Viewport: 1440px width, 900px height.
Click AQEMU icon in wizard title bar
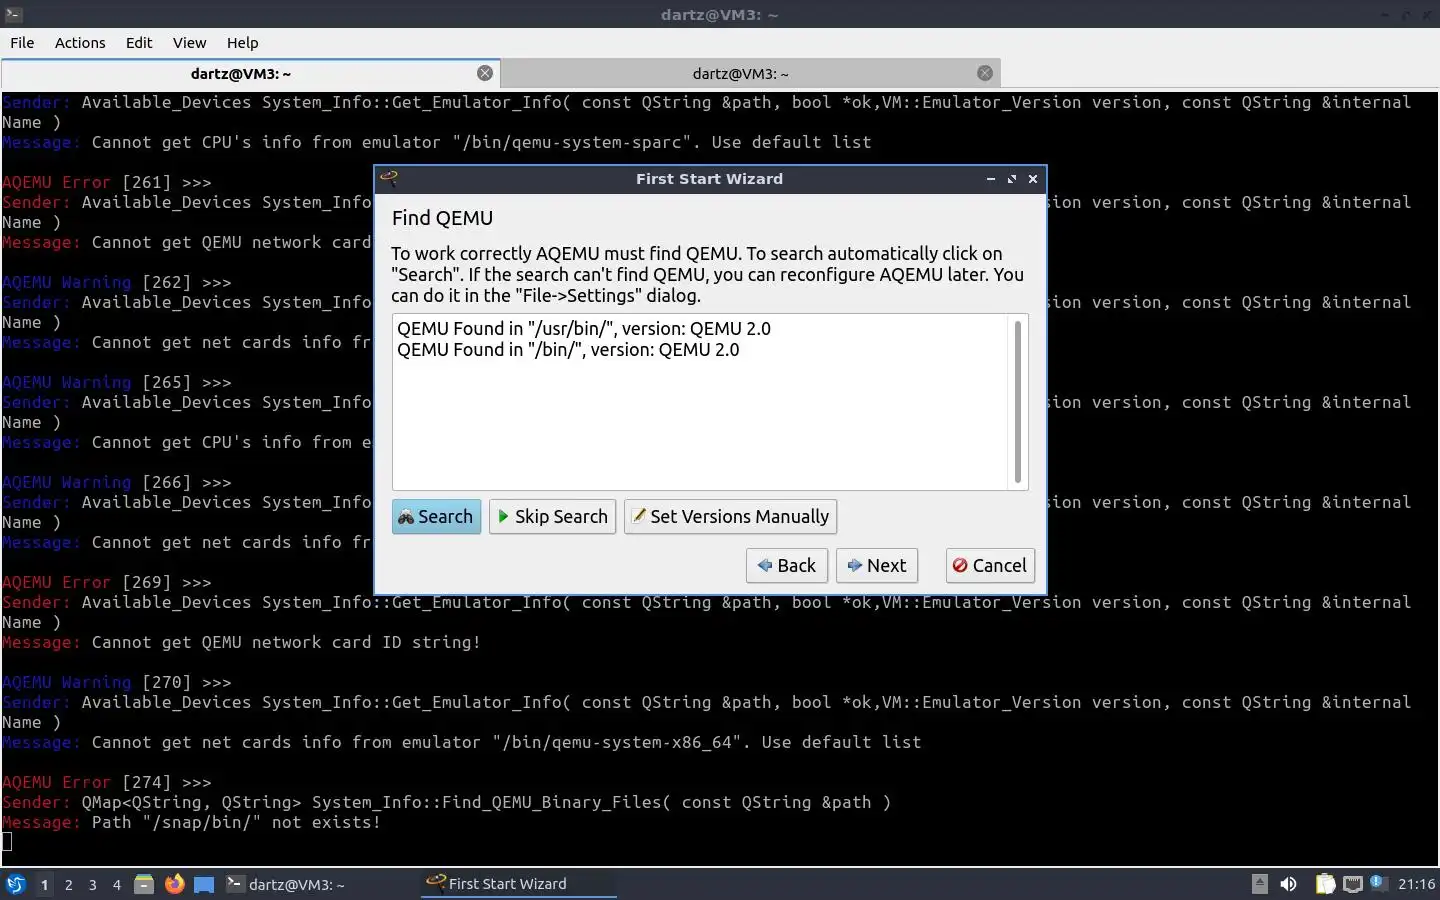coord(389,179)
